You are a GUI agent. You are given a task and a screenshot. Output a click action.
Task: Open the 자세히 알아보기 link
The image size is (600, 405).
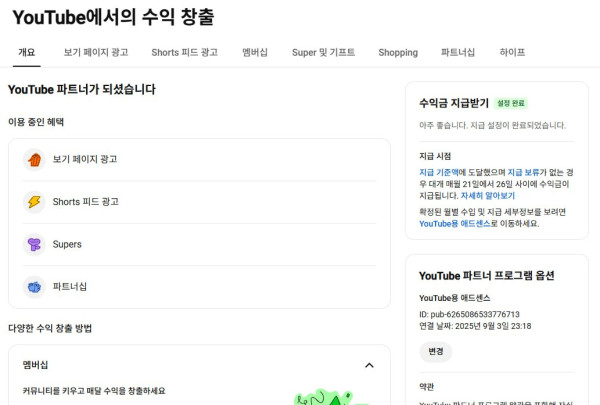click(488, 196)
